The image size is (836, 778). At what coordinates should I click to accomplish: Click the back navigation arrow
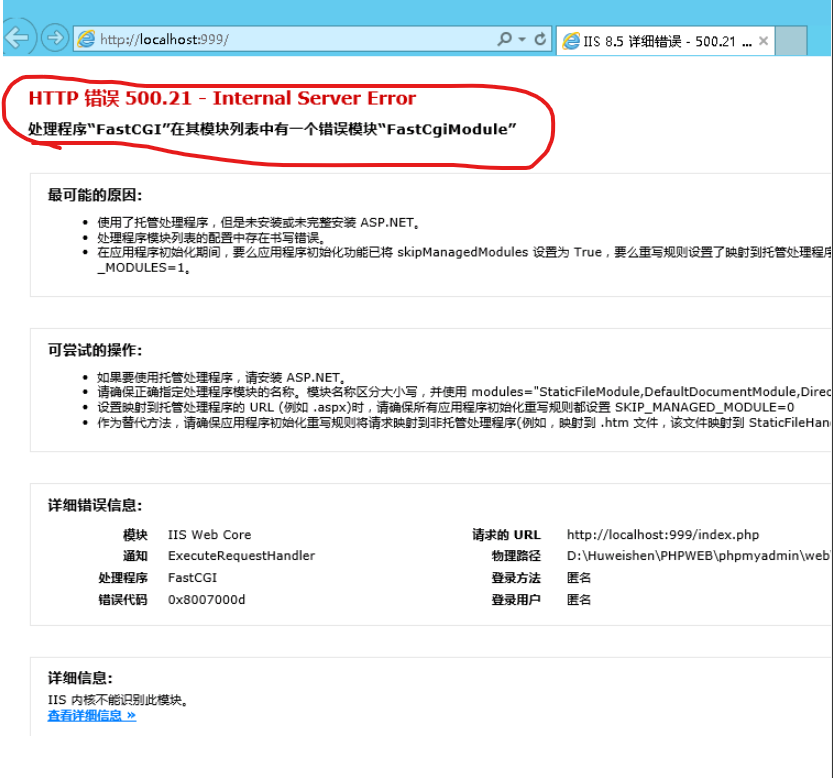(x=17, y=39)
